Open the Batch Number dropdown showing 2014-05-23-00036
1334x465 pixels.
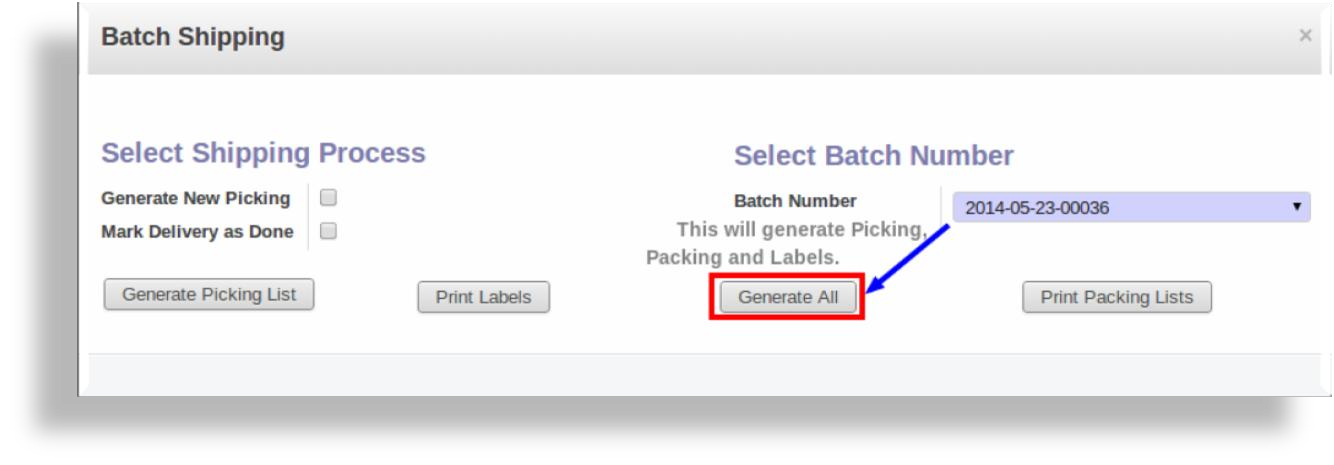coord(1130,208)
